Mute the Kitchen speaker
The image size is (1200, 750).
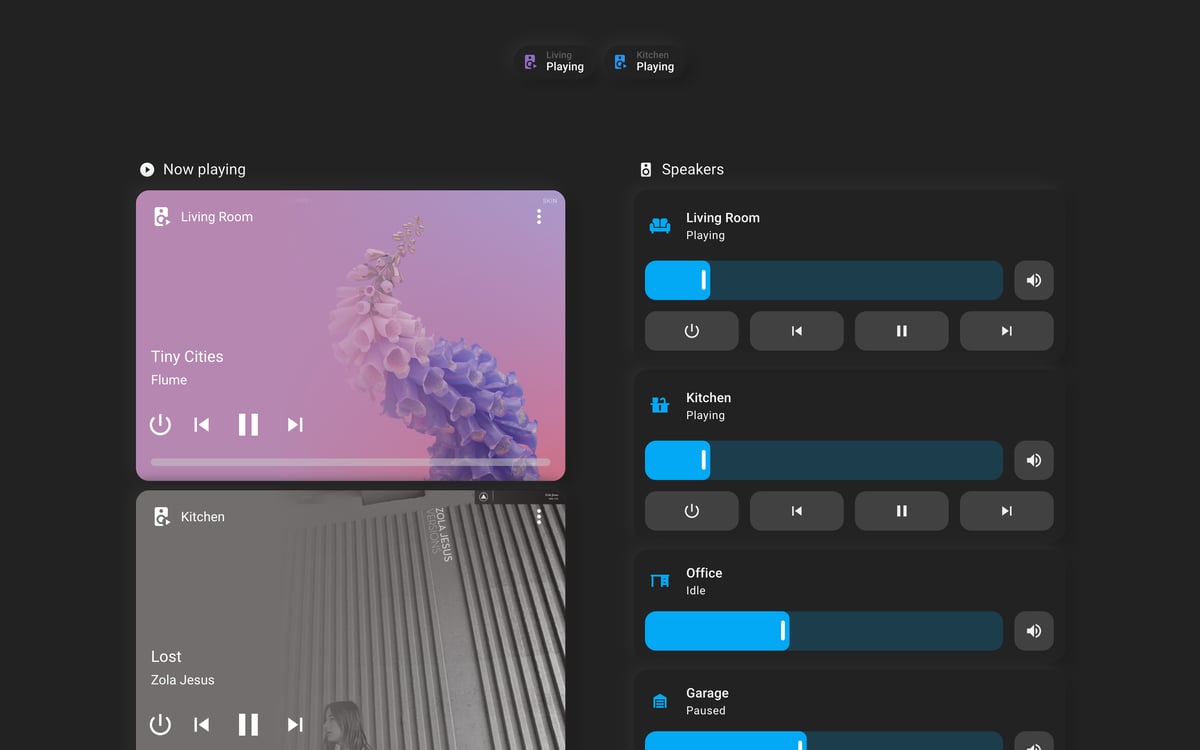(x=1034, y=461)
